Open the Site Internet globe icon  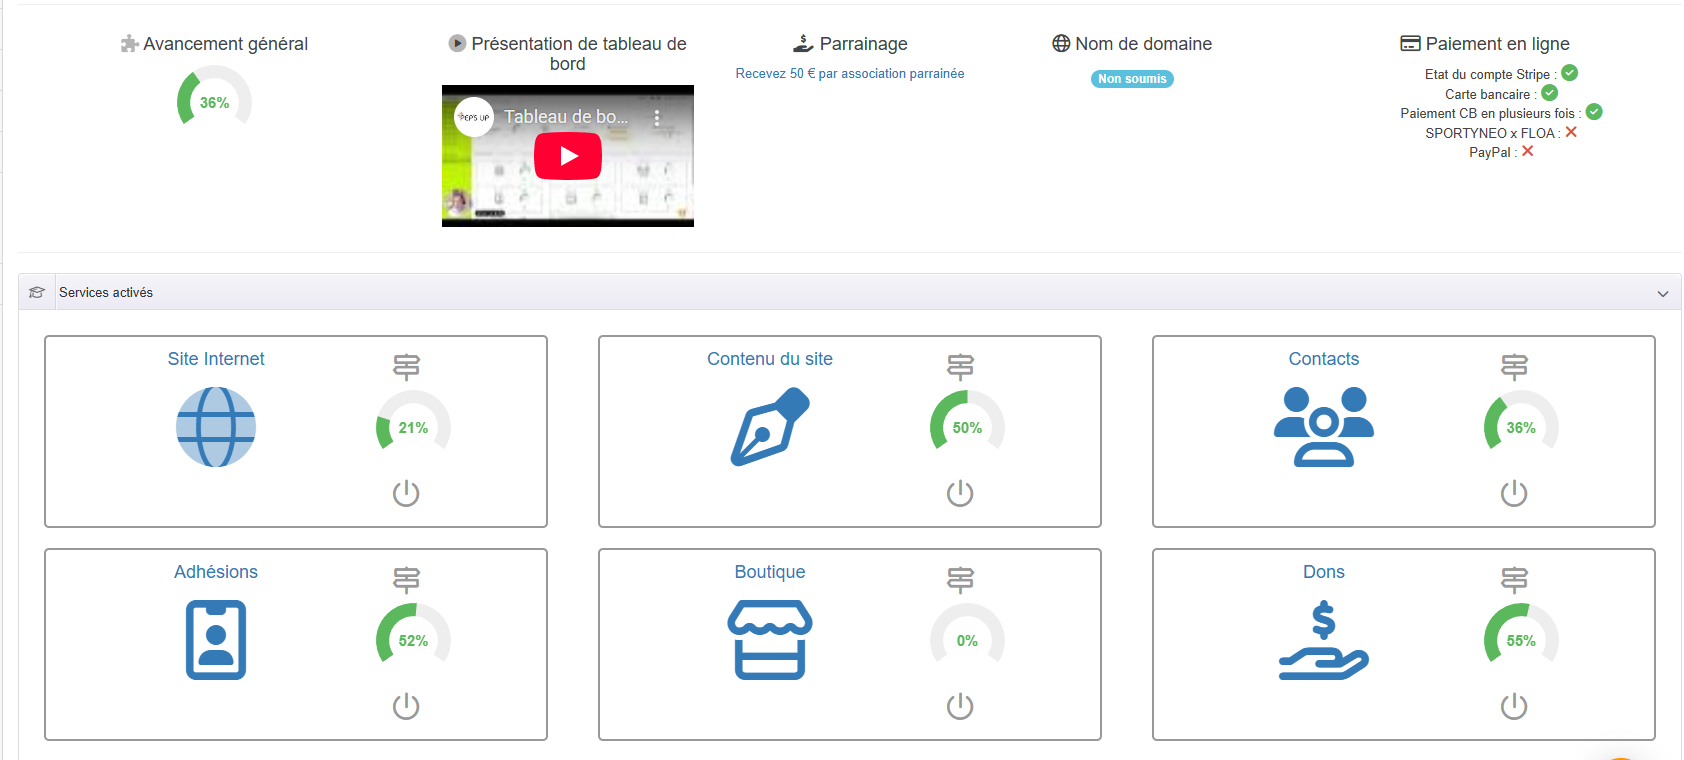click(216, 427)
